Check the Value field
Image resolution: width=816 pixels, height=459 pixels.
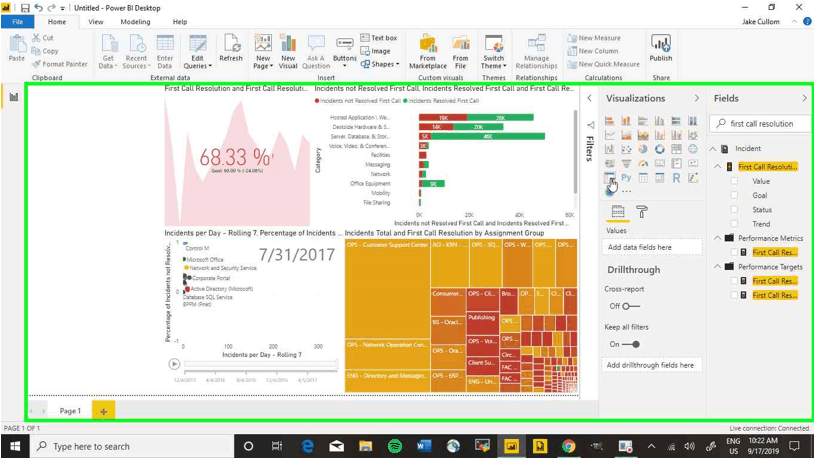(734, 181)
